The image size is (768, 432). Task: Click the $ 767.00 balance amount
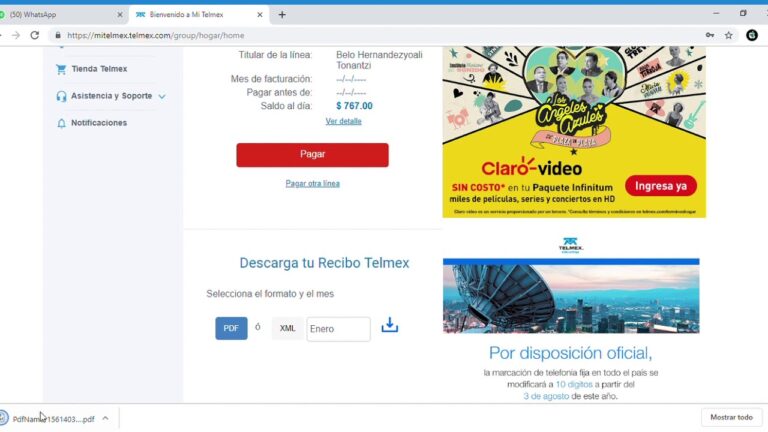[x=354, y=106]
